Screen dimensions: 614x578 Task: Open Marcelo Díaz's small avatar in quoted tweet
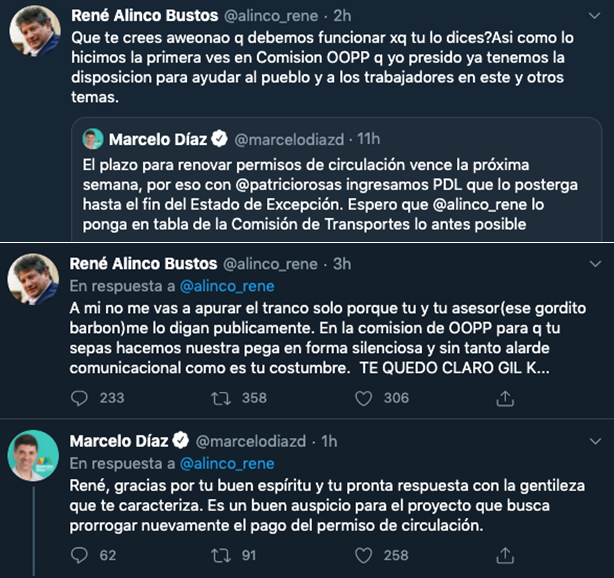pyautogui.click(x=94, y=138)
